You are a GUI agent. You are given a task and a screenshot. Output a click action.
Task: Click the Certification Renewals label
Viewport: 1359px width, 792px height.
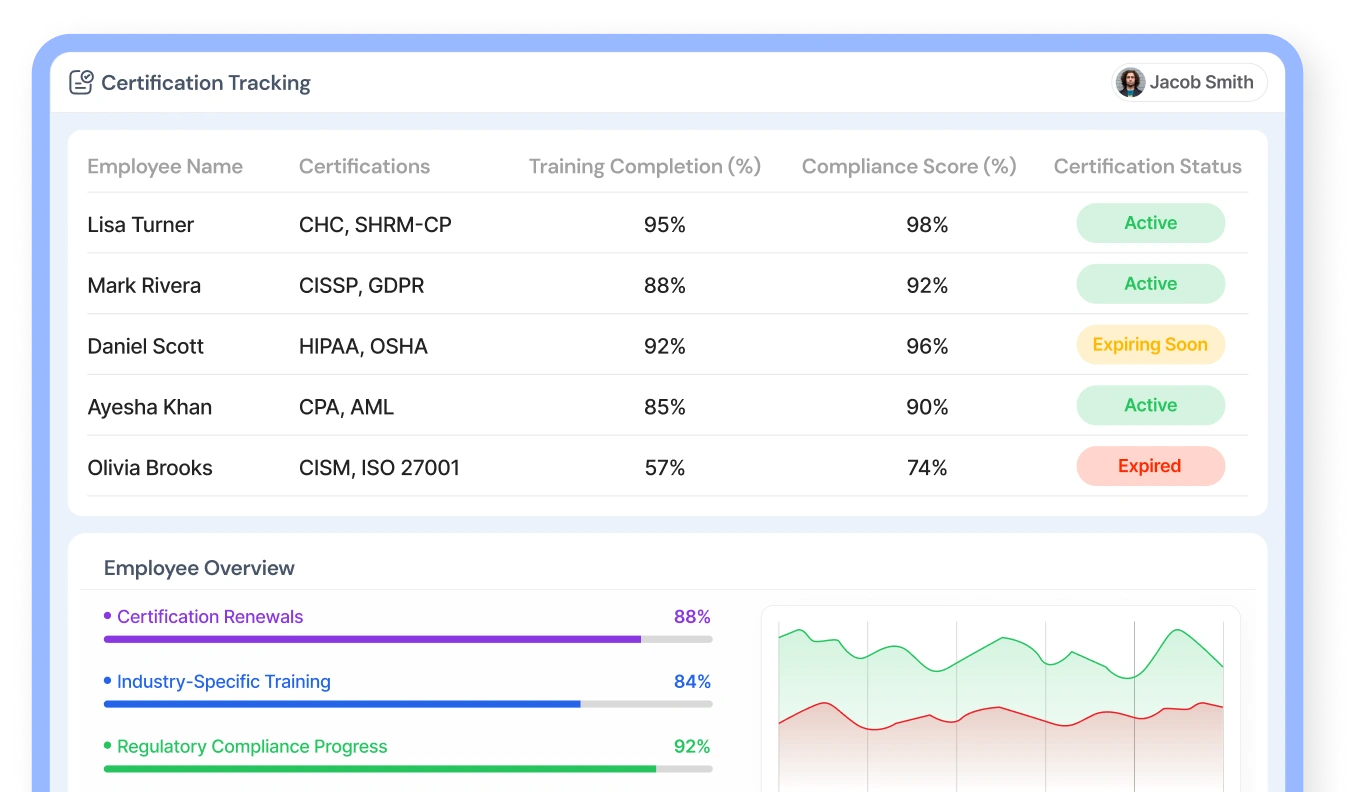210,617
